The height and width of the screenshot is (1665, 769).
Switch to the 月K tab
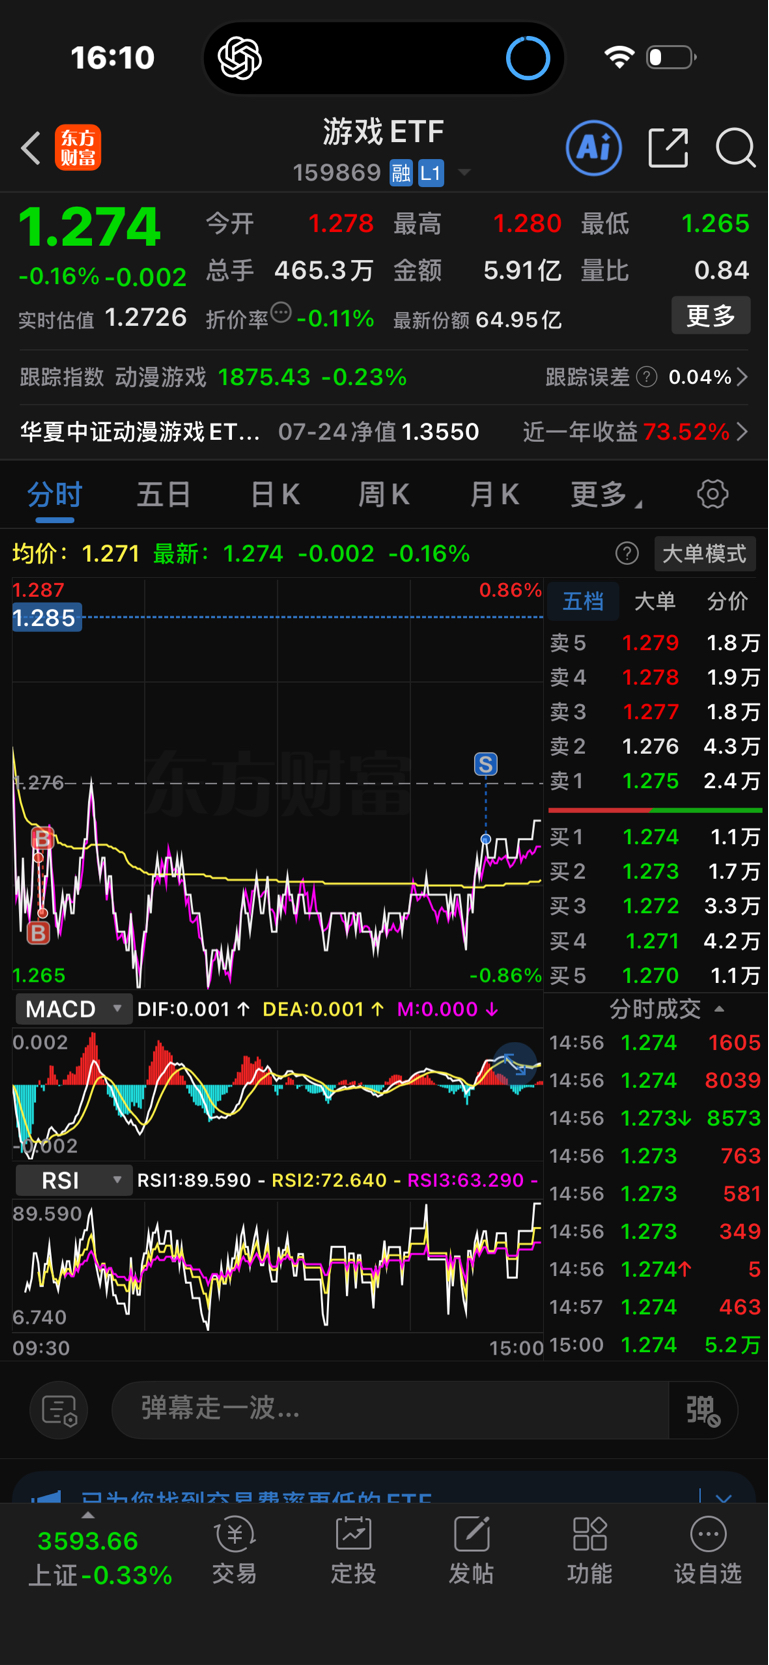(x=494, y=494)
